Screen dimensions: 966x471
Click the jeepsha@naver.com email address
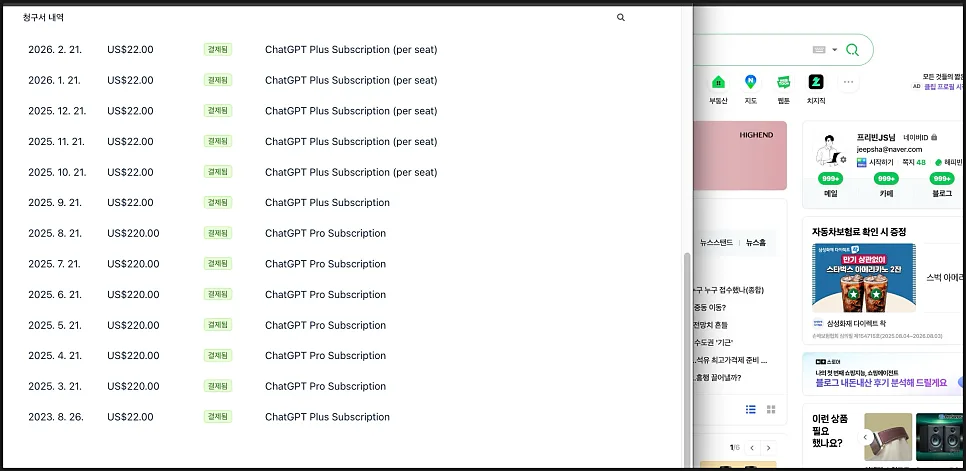(x=889, y=150)
